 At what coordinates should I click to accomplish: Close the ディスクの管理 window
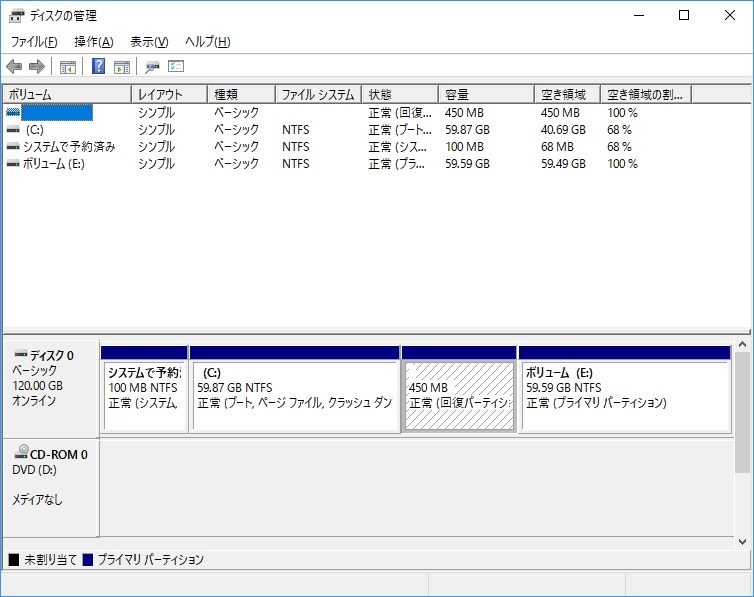[x=729, y=15]
